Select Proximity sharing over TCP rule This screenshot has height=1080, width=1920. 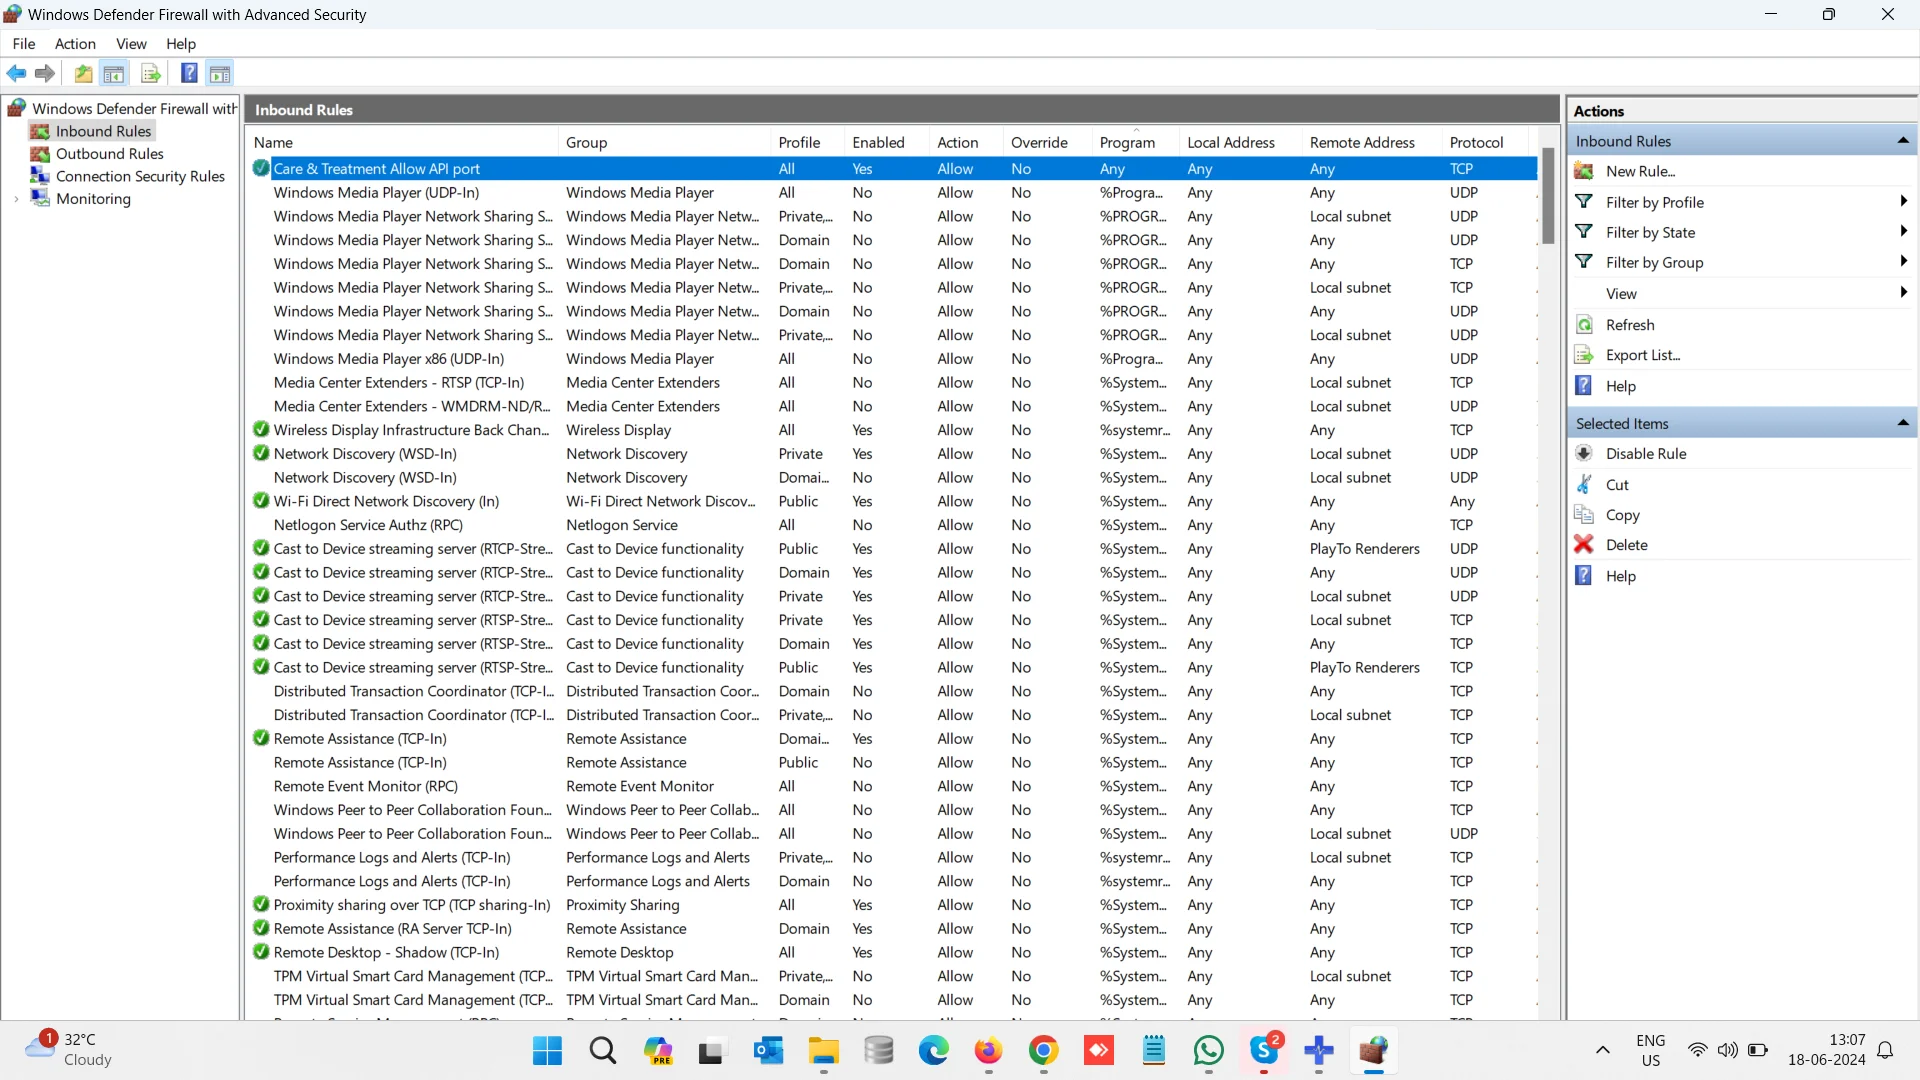(892, 905)
